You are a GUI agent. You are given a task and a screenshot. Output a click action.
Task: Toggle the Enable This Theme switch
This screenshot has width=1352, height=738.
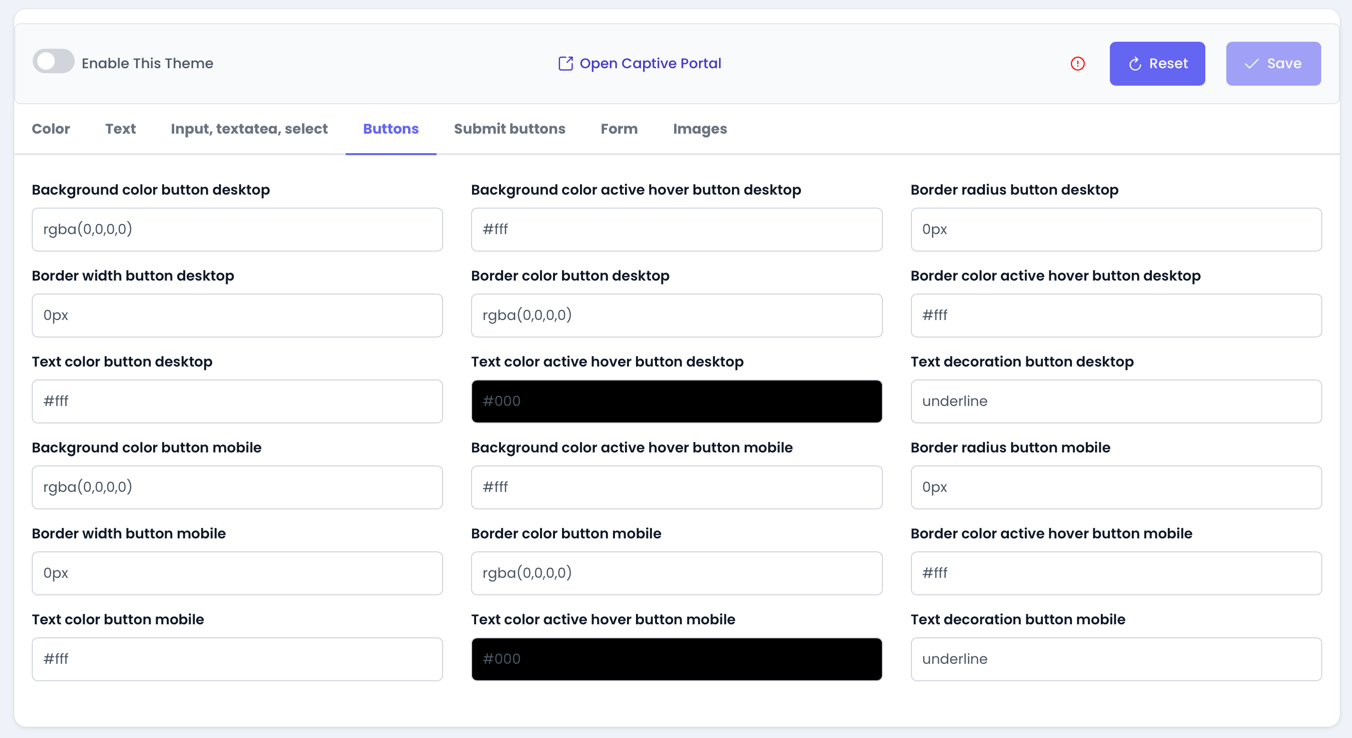pyautogui.click(x=54, y=62)
